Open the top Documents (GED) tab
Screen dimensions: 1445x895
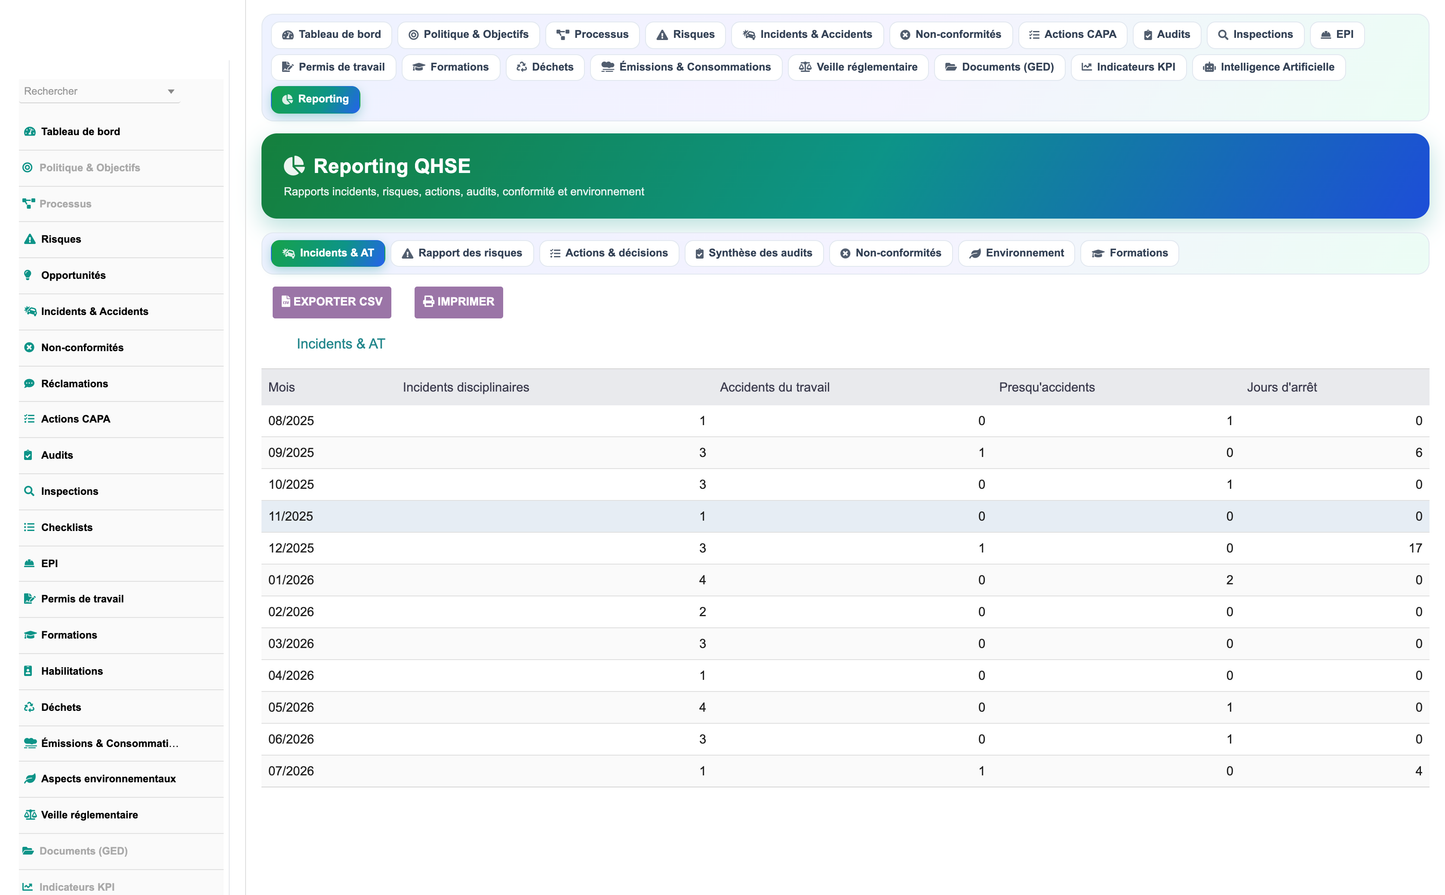tap(999, 67)
